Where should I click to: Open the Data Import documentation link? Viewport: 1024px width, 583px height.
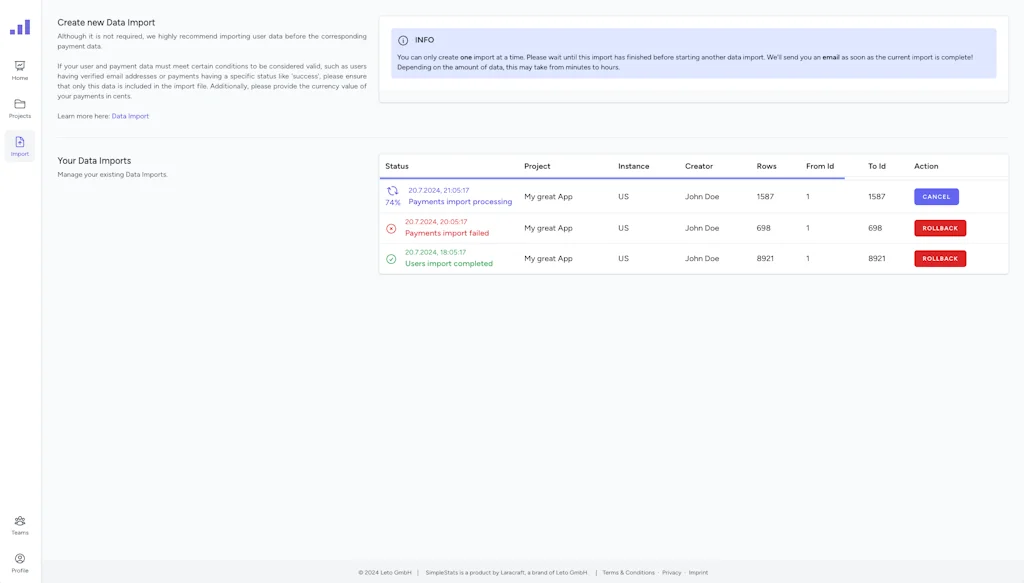click(130, 115)
